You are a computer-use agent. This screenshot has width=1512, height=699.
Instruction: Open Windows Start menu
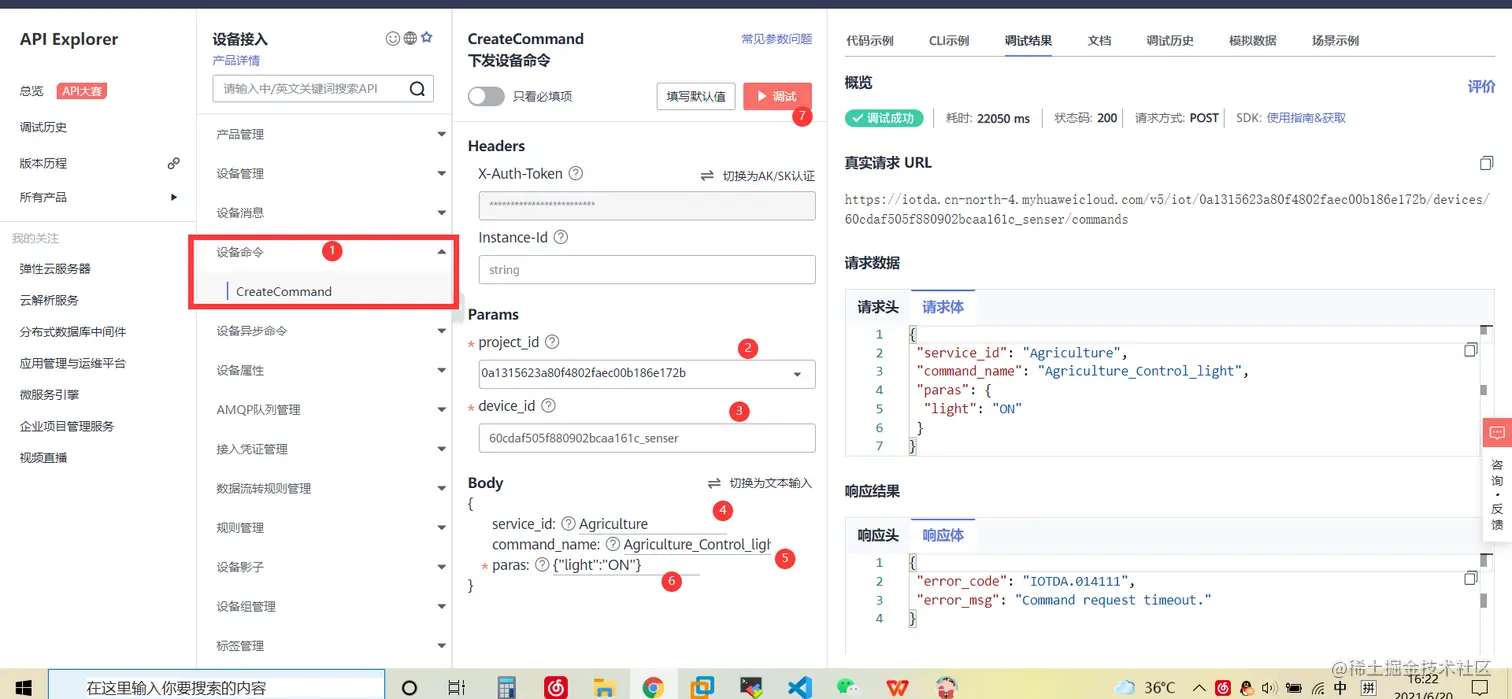22,687
